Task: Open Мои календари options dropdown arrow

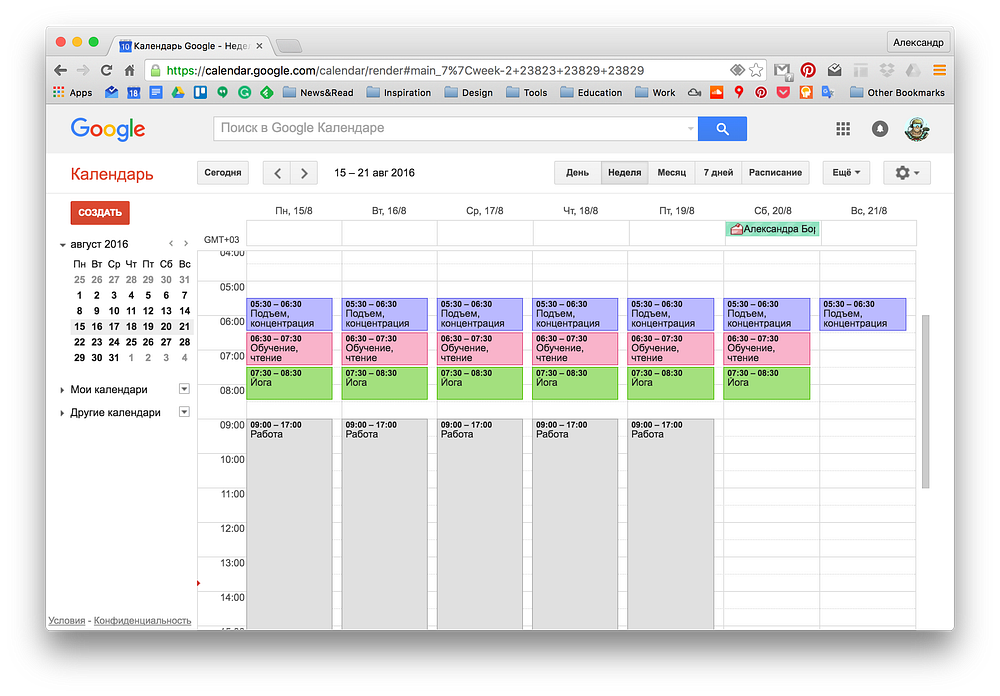Action: tap(184, 389)
